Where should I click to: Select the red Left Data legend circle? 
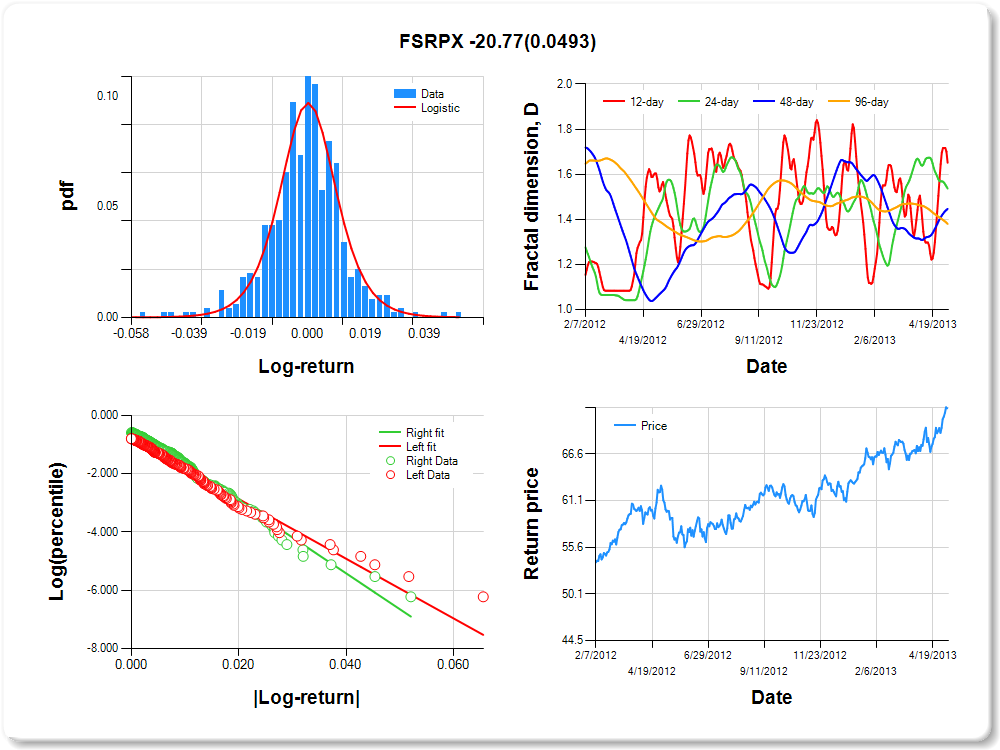pyautogui.click(x=390, y=474)
